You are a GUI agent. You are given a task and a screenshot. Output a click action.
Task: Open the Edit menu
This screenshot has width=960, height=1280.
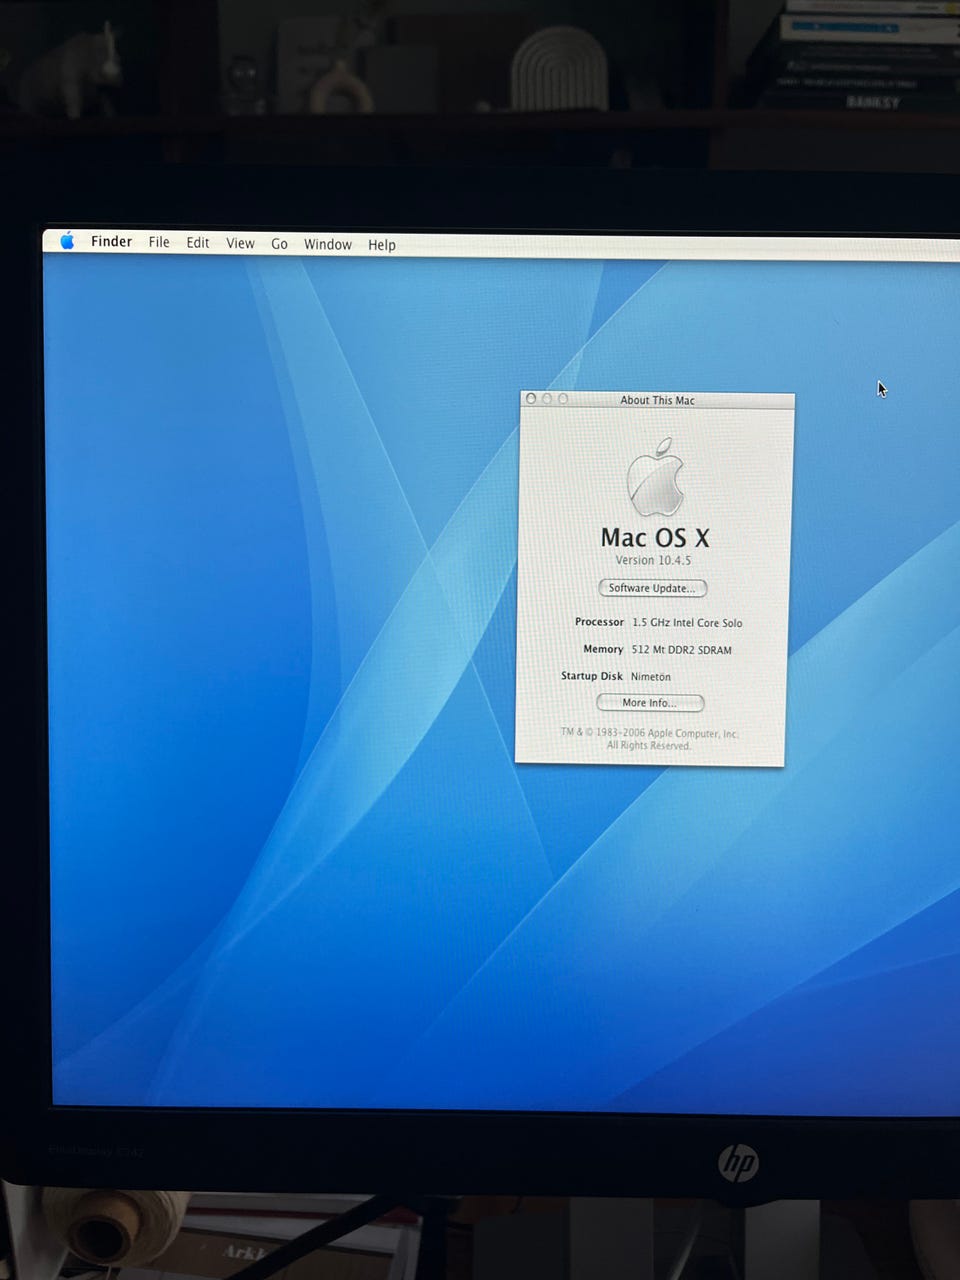(198, 242)
